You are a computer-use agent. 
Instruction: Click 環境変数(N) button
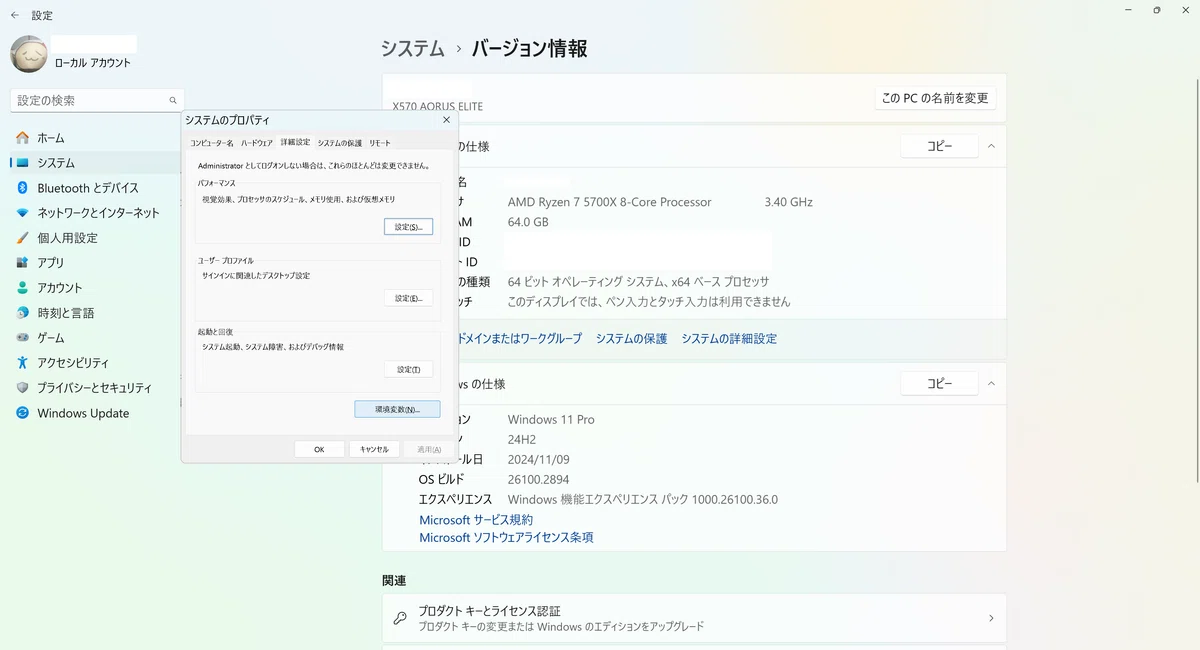click(397, 409)
